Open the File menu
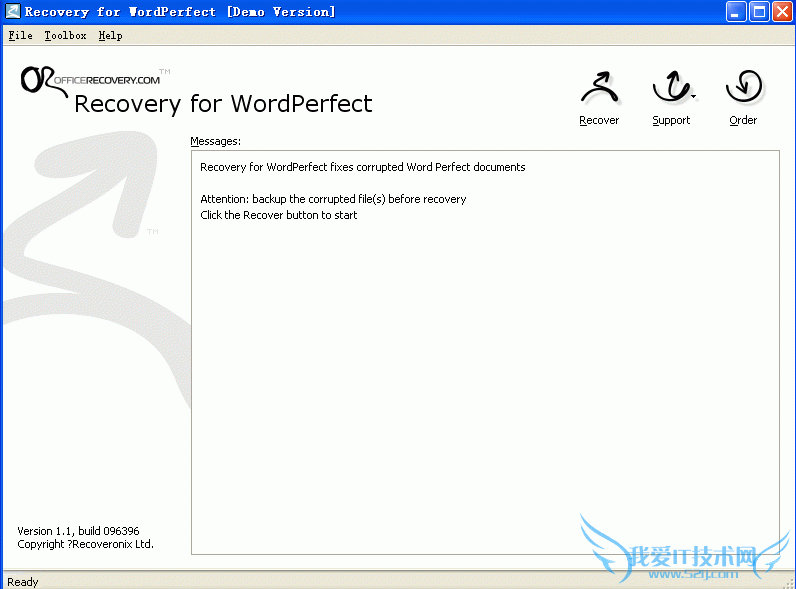 point(20,35)
